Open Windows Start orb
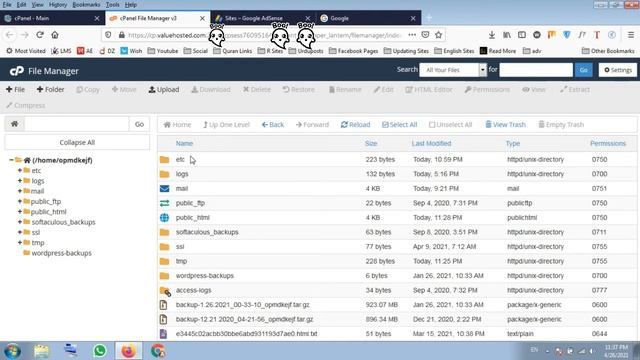640x360 pixels. coord(13,351)
